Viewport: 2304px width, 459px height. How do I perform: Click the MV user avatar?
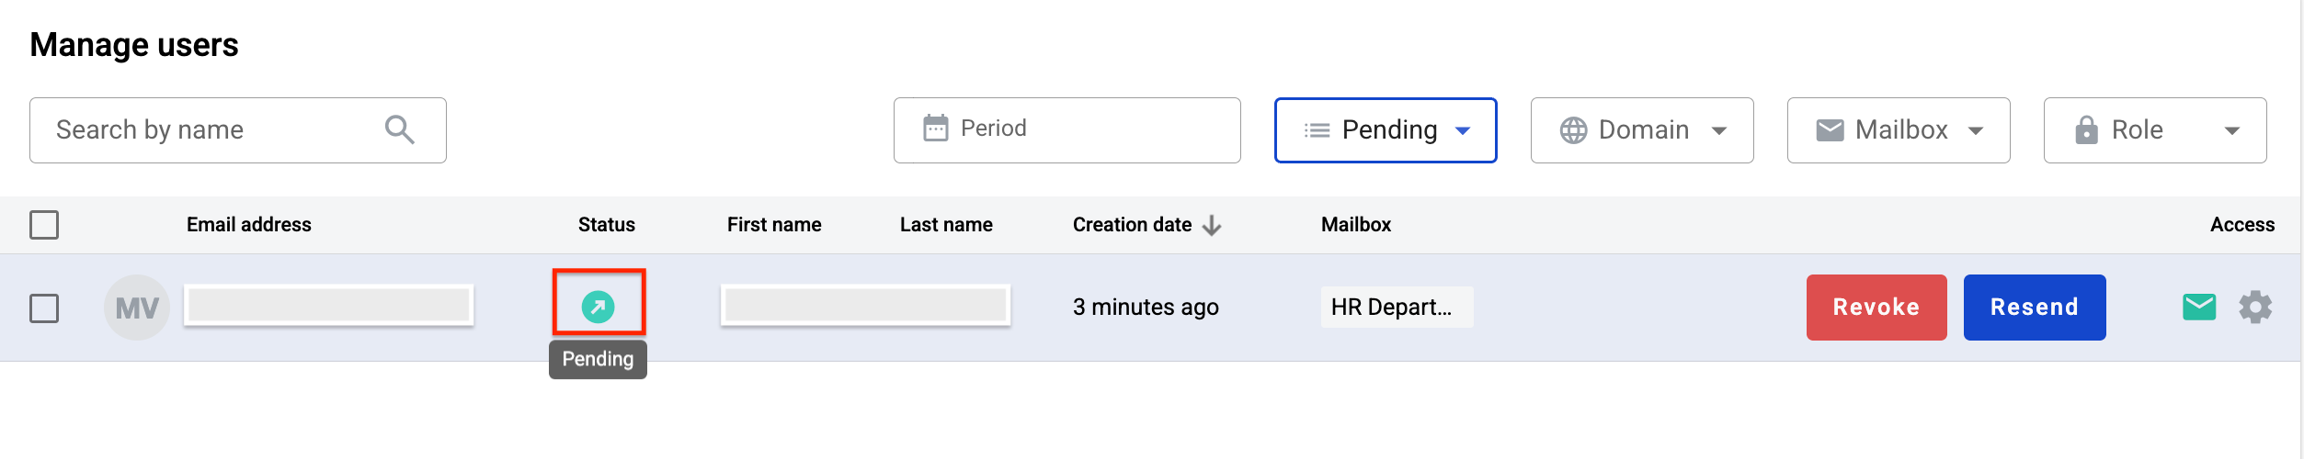click(136, 307)
